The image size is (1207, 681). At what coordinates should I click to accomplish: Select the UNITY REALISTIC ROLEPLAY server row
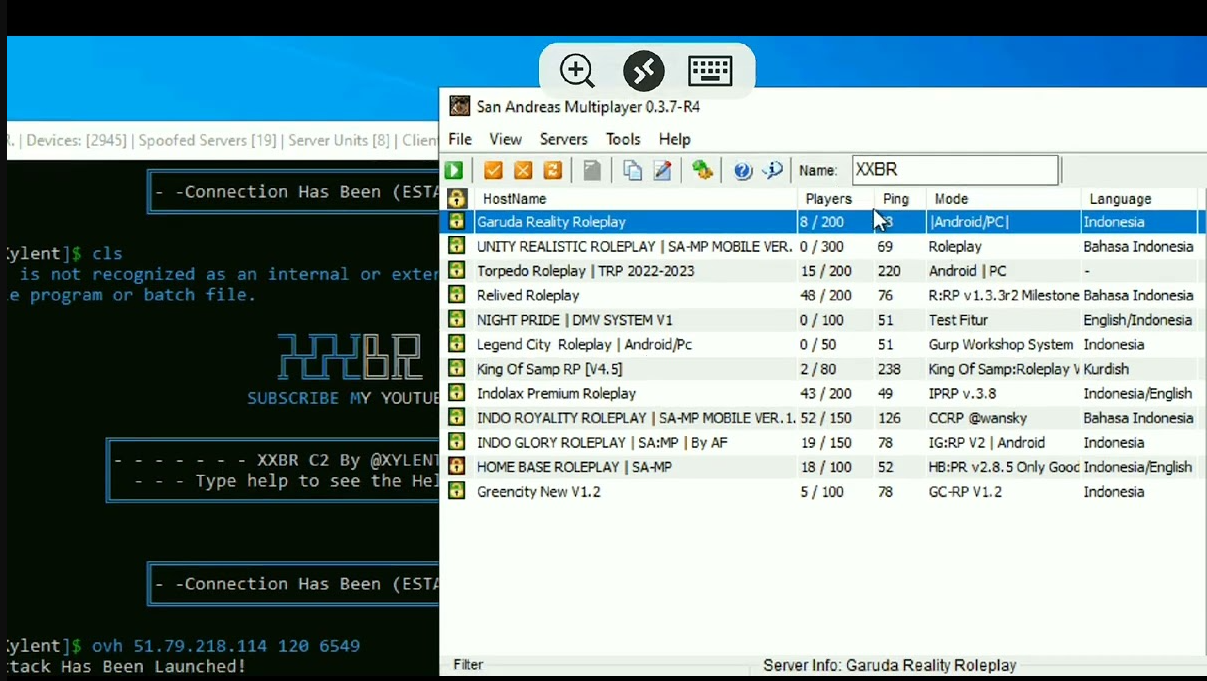click(x=820, y=246)
